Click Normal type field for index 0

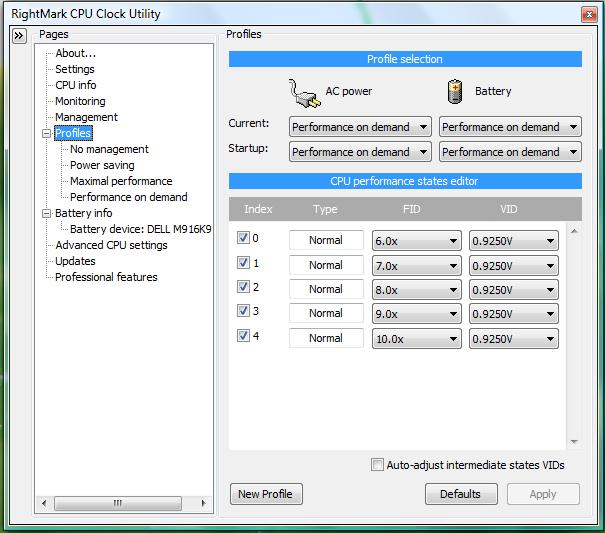[326, 240]
